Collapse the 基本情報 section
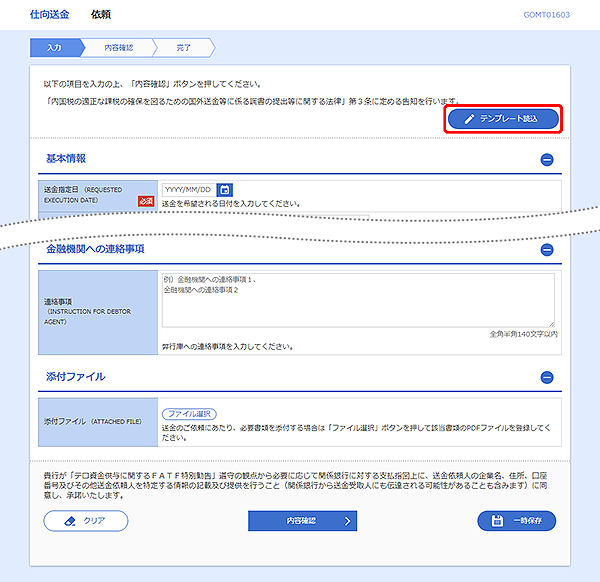Image resolution: width=600 pixels, height=582 pixels. tap(547, 160)
